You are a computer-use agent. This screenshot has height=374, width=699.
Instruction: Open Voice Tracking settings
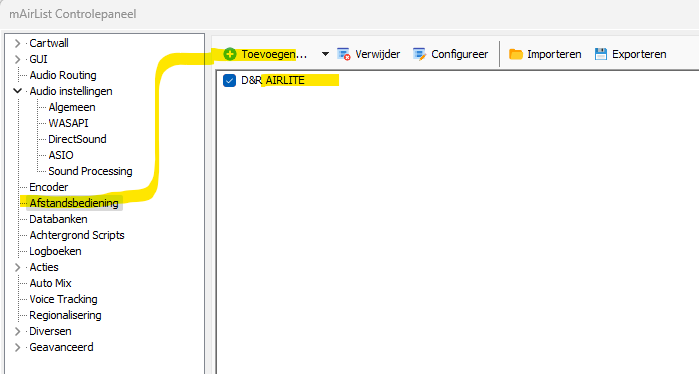pyautogui.click(x=63, y=300)
